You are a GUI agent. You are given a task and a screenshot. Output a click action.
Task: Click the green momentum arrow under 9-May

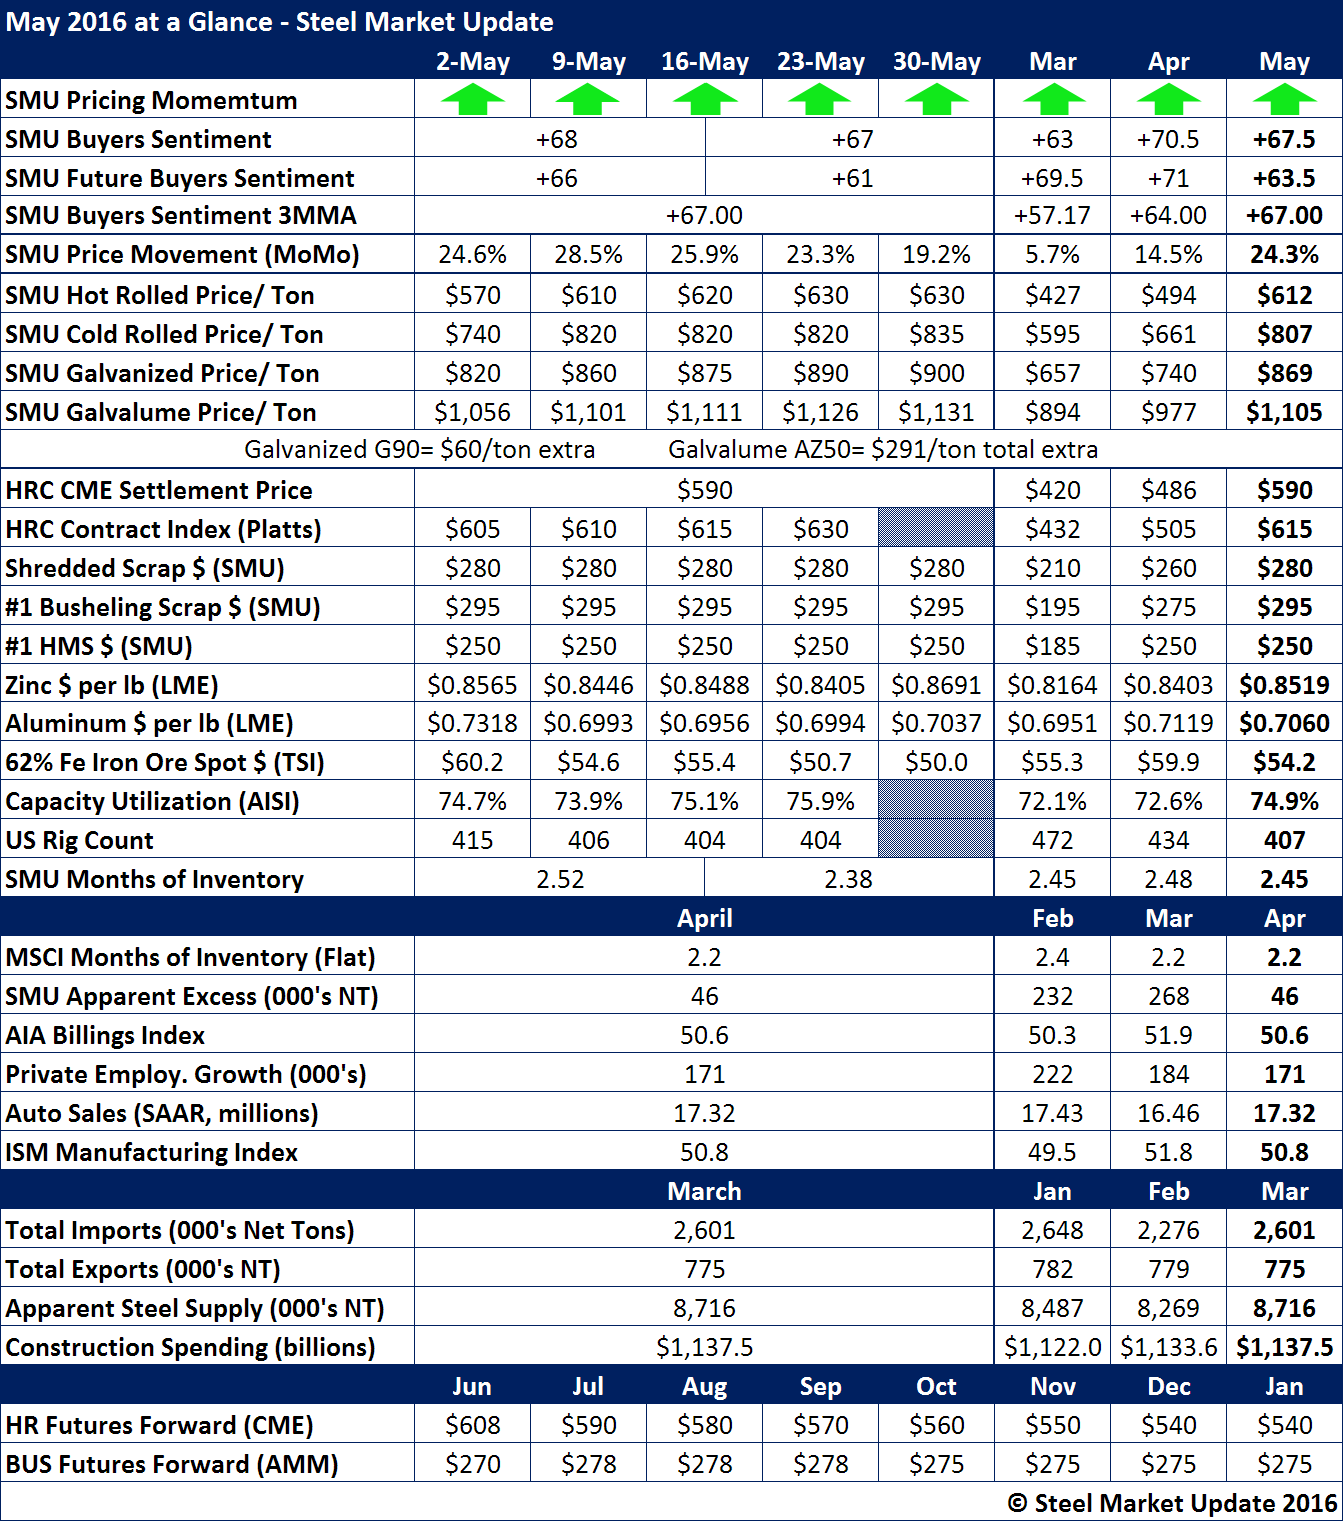click(x=588, y=100)
